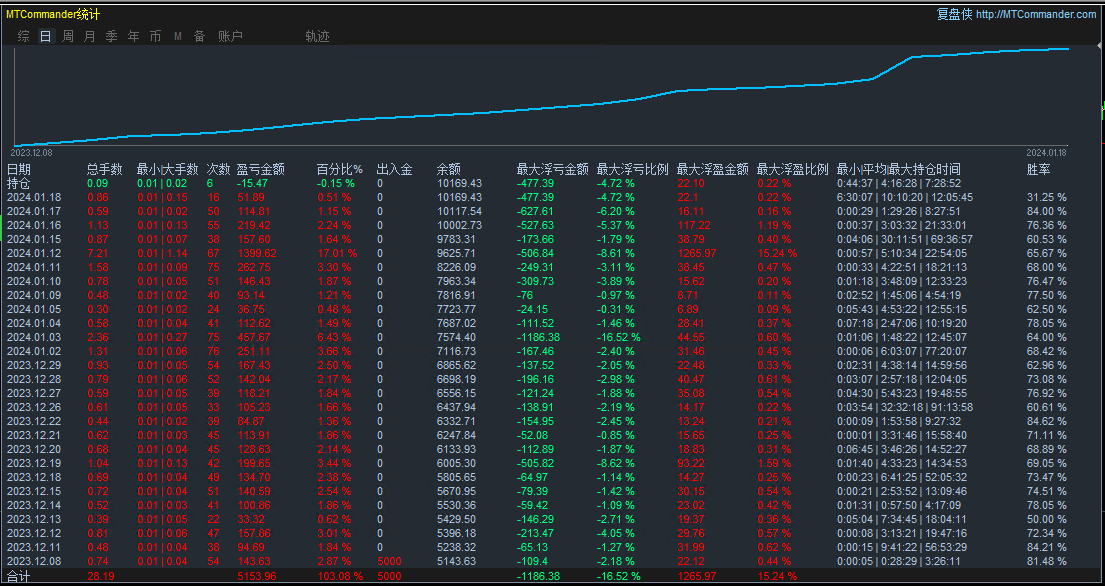The width and height of the screenshot is (1105, 586).
Task: Click the 盈亏金额 column header
Action: (x=260, y=169)
